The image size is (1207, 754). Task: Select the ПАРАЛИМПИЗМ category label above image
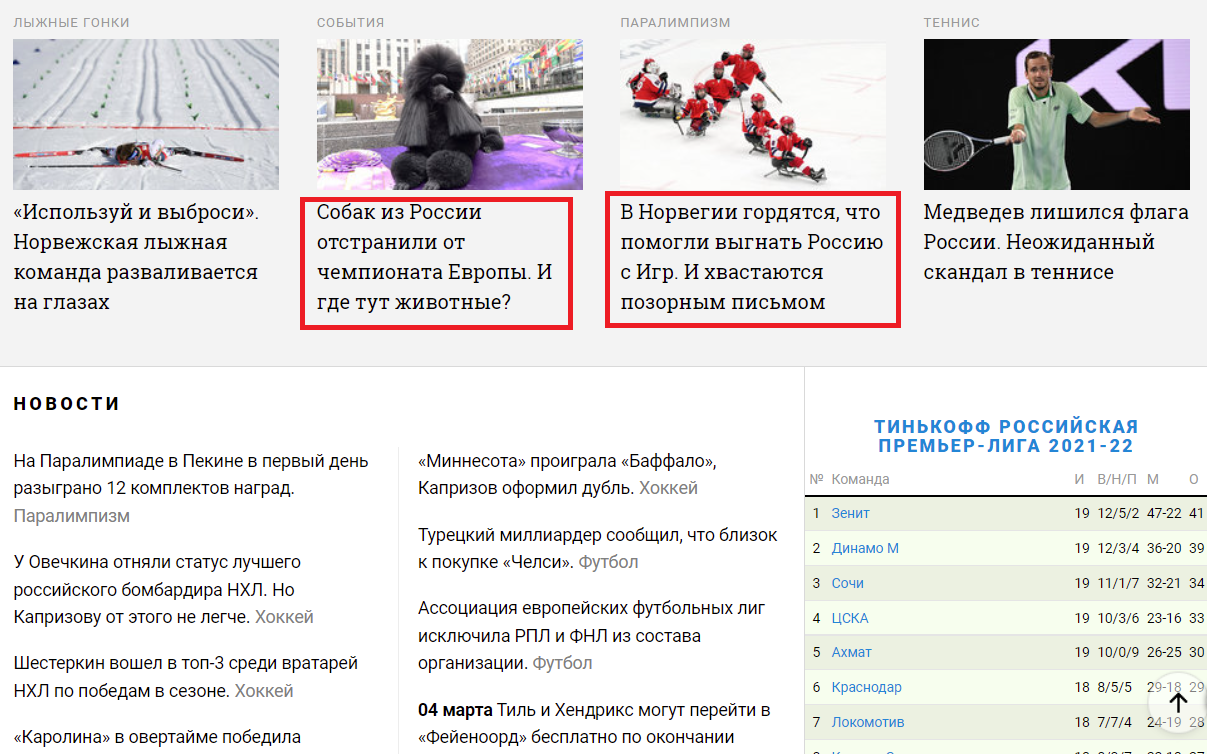[x=675, y=22]
